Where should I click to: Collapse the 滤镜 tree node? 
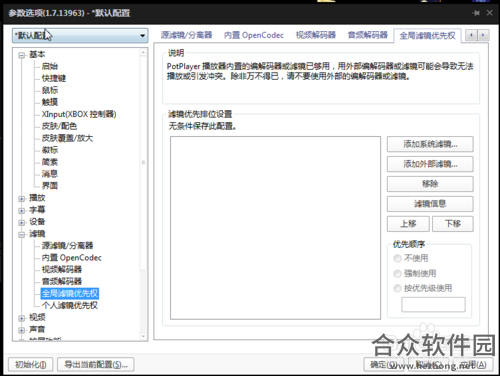pyautogui.click(x=22, y=235)
